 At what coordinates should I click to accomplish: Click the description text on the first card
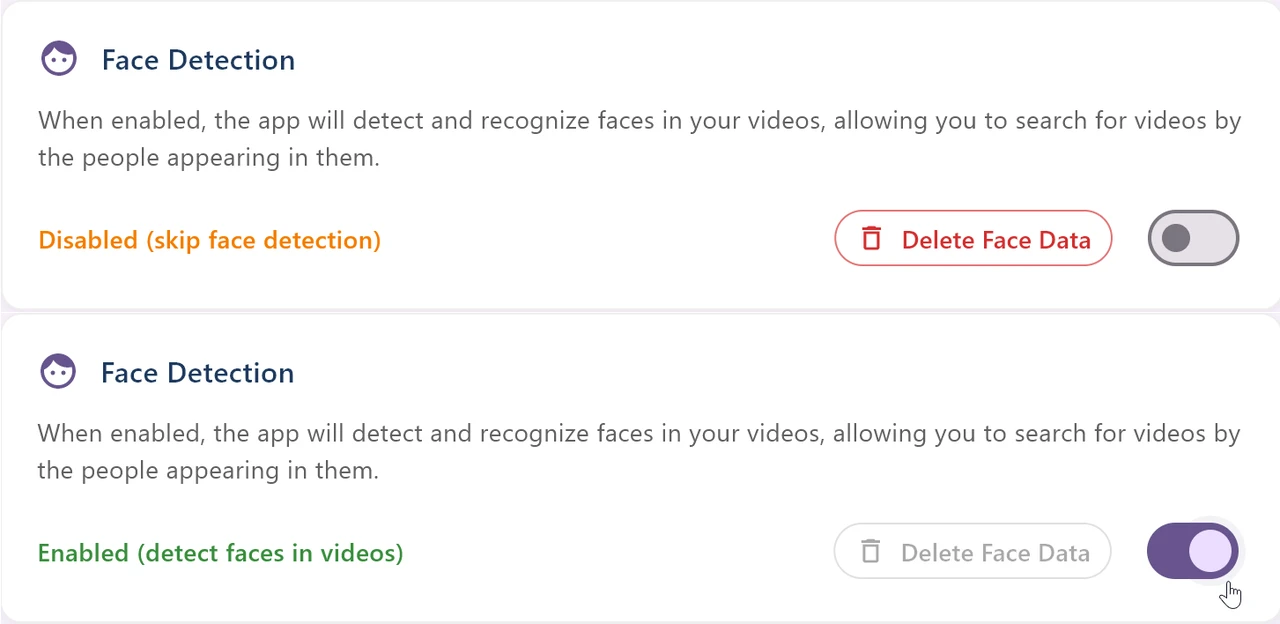[x=639, y=138]
